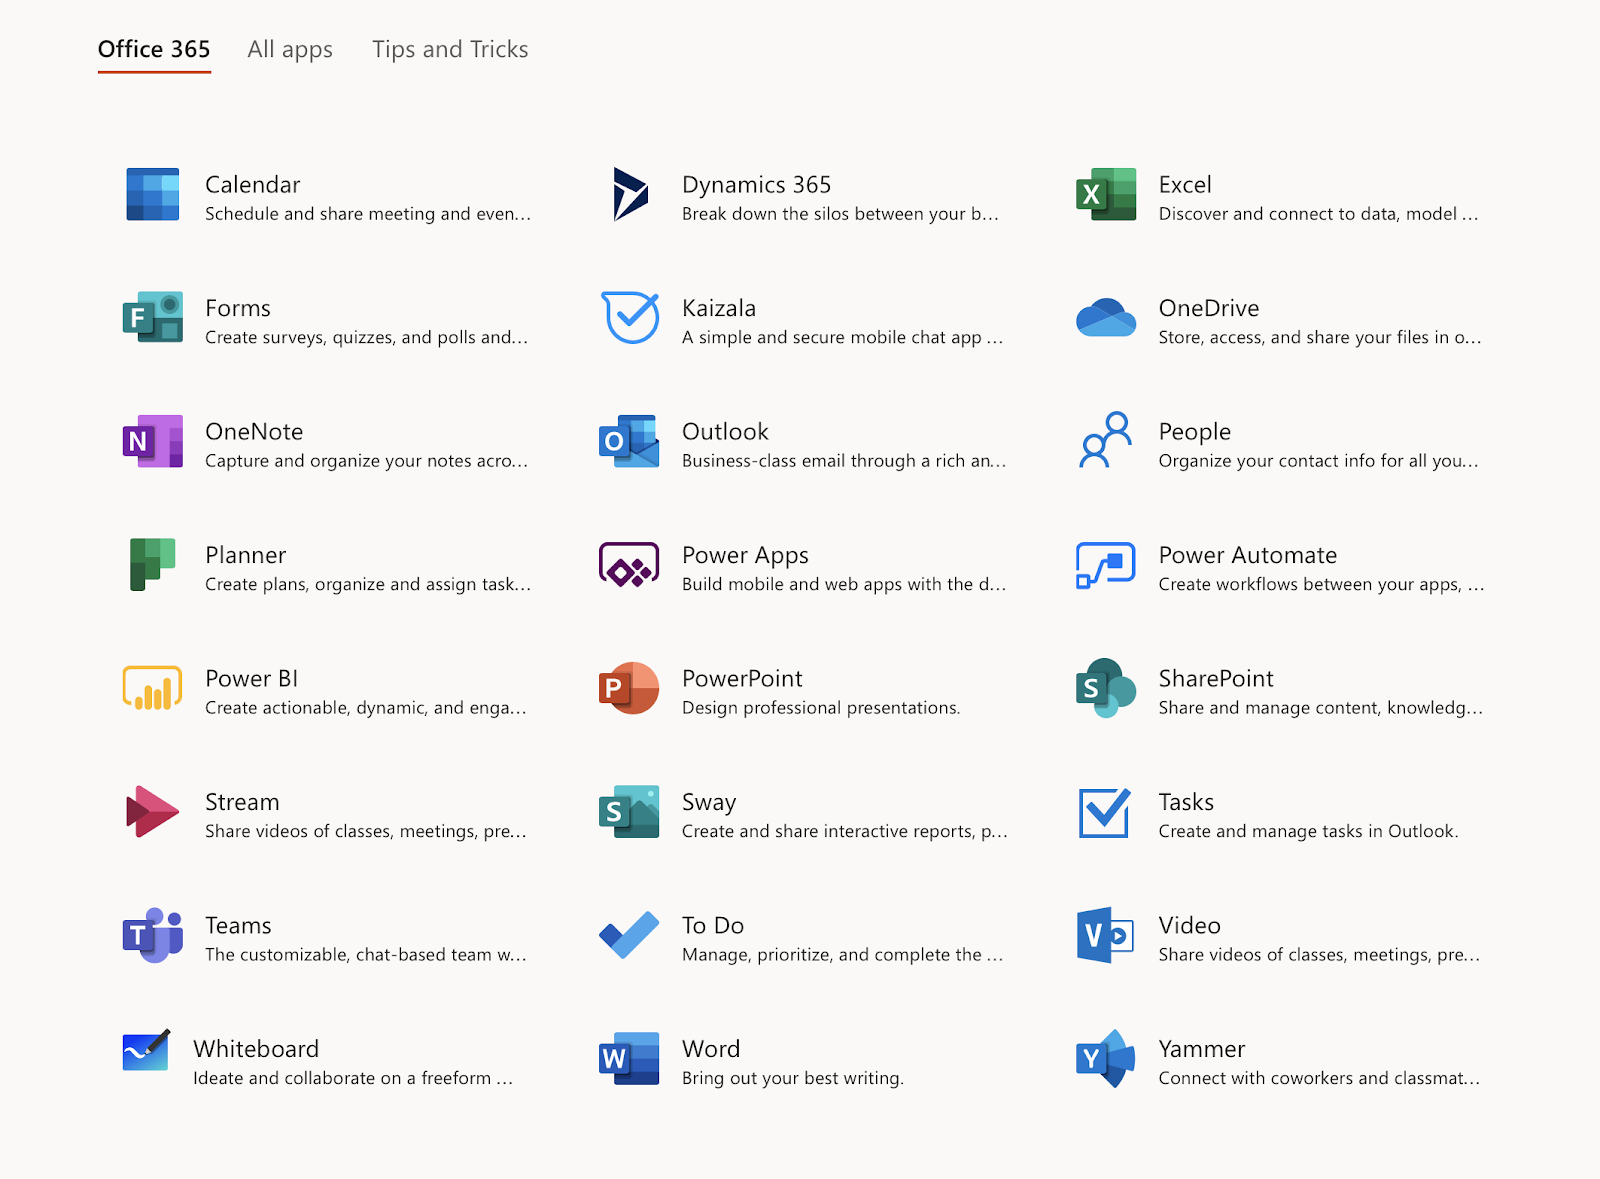Click the PowerPoint app name text
The height and width of the screenshot is (1179, 1600).
(x=742, y=679)
